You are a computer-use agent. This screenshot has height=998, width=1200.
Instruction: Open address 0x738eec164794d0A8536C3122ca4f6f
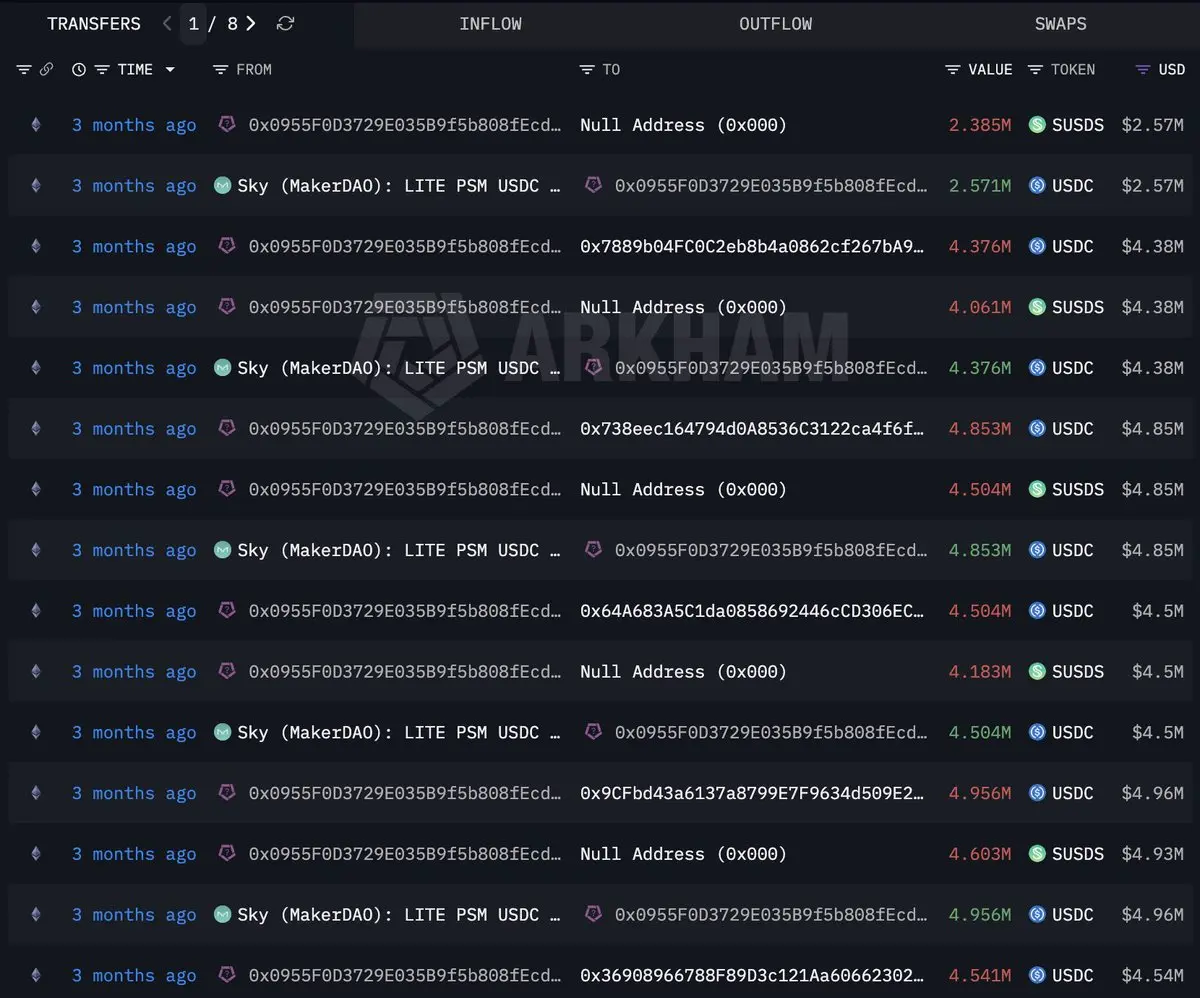coord(753,429)
